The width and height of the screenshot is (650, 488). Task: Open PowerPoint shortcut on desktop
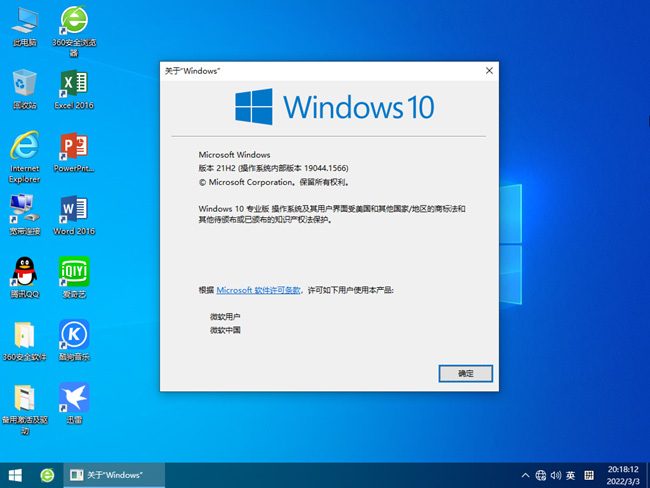(x=74, y=153)
